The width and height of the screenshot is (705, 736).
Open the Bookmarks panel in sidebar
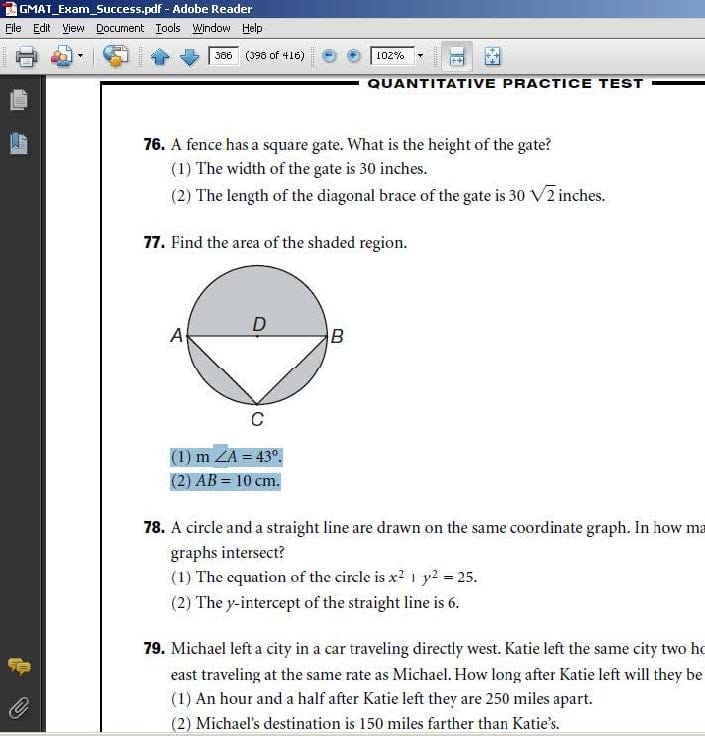tap(19, 144)
